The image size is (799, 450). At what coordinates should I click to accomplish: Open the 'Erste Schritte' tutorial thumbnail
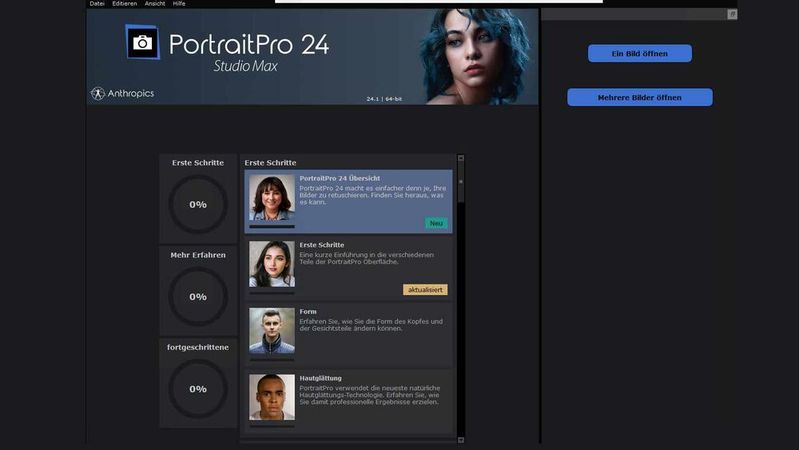click(x=272, y=264)
